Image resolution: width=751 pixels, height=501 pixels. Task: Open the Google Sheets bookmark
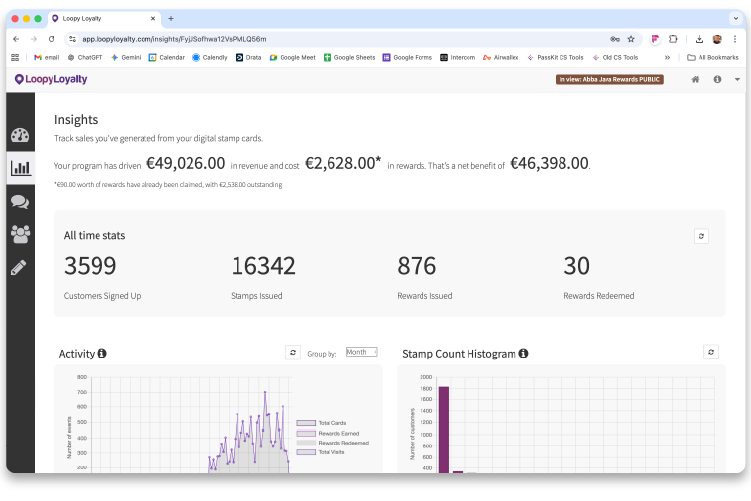click(350, 57)
